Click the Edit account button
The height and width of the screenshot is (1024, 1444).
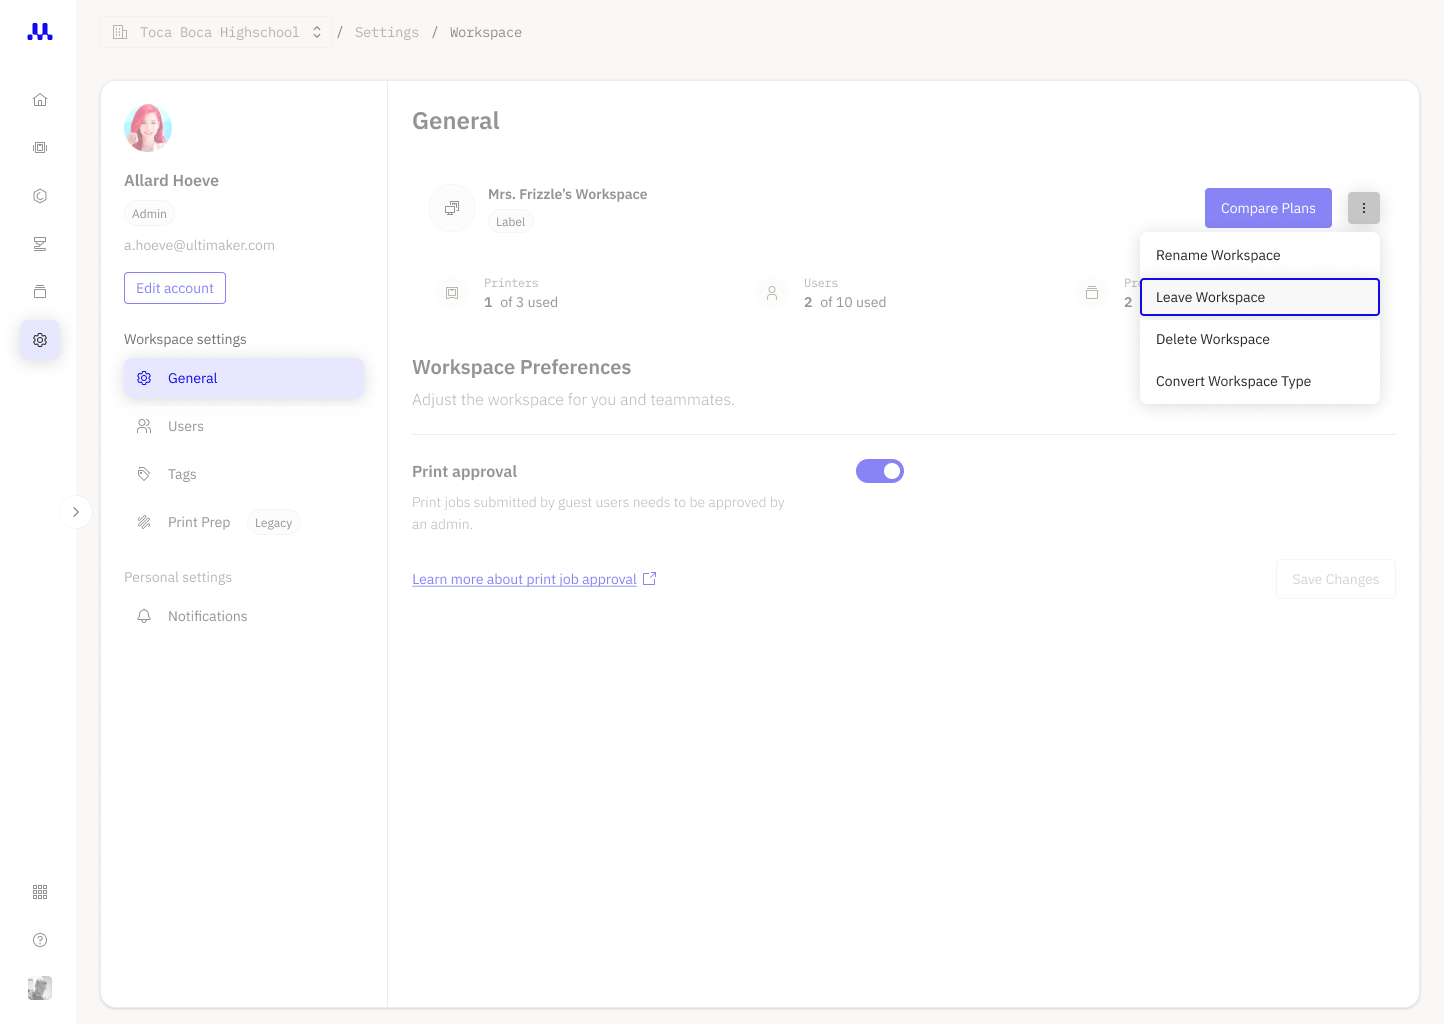tap(175, 288)
